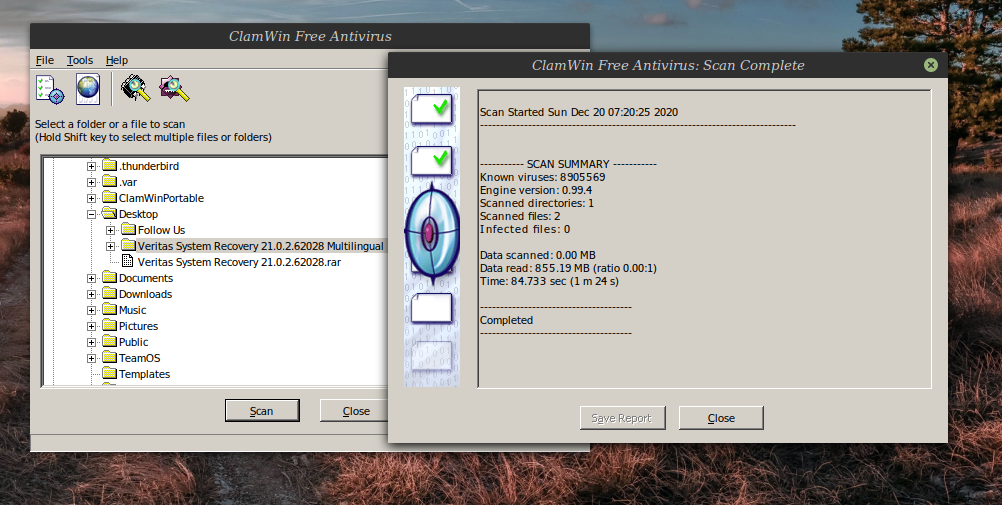Click the 'Infected files: 0' line

[x=525, y=229]
